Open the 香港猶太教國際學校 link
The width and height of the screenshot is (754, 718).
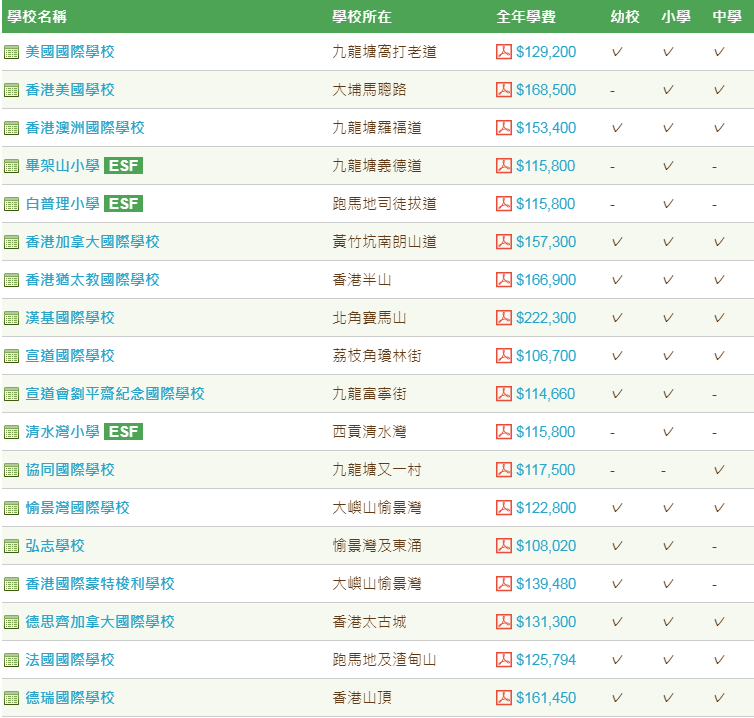tap(92, 279)
